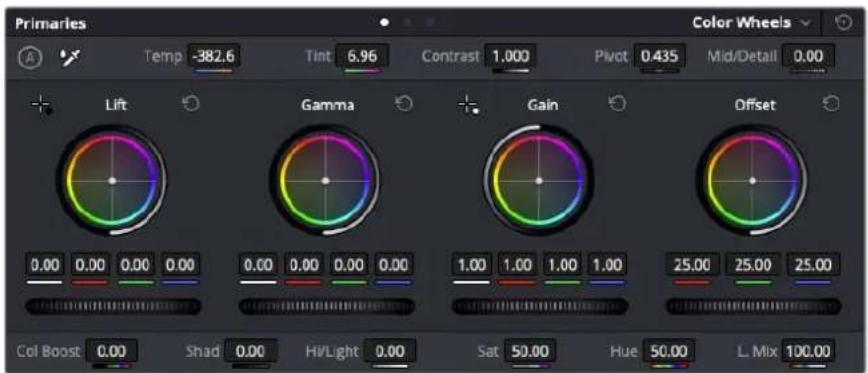The image size is (868, 373).
Task: Reset the Lift color wheel
Action: pos(191,103)
